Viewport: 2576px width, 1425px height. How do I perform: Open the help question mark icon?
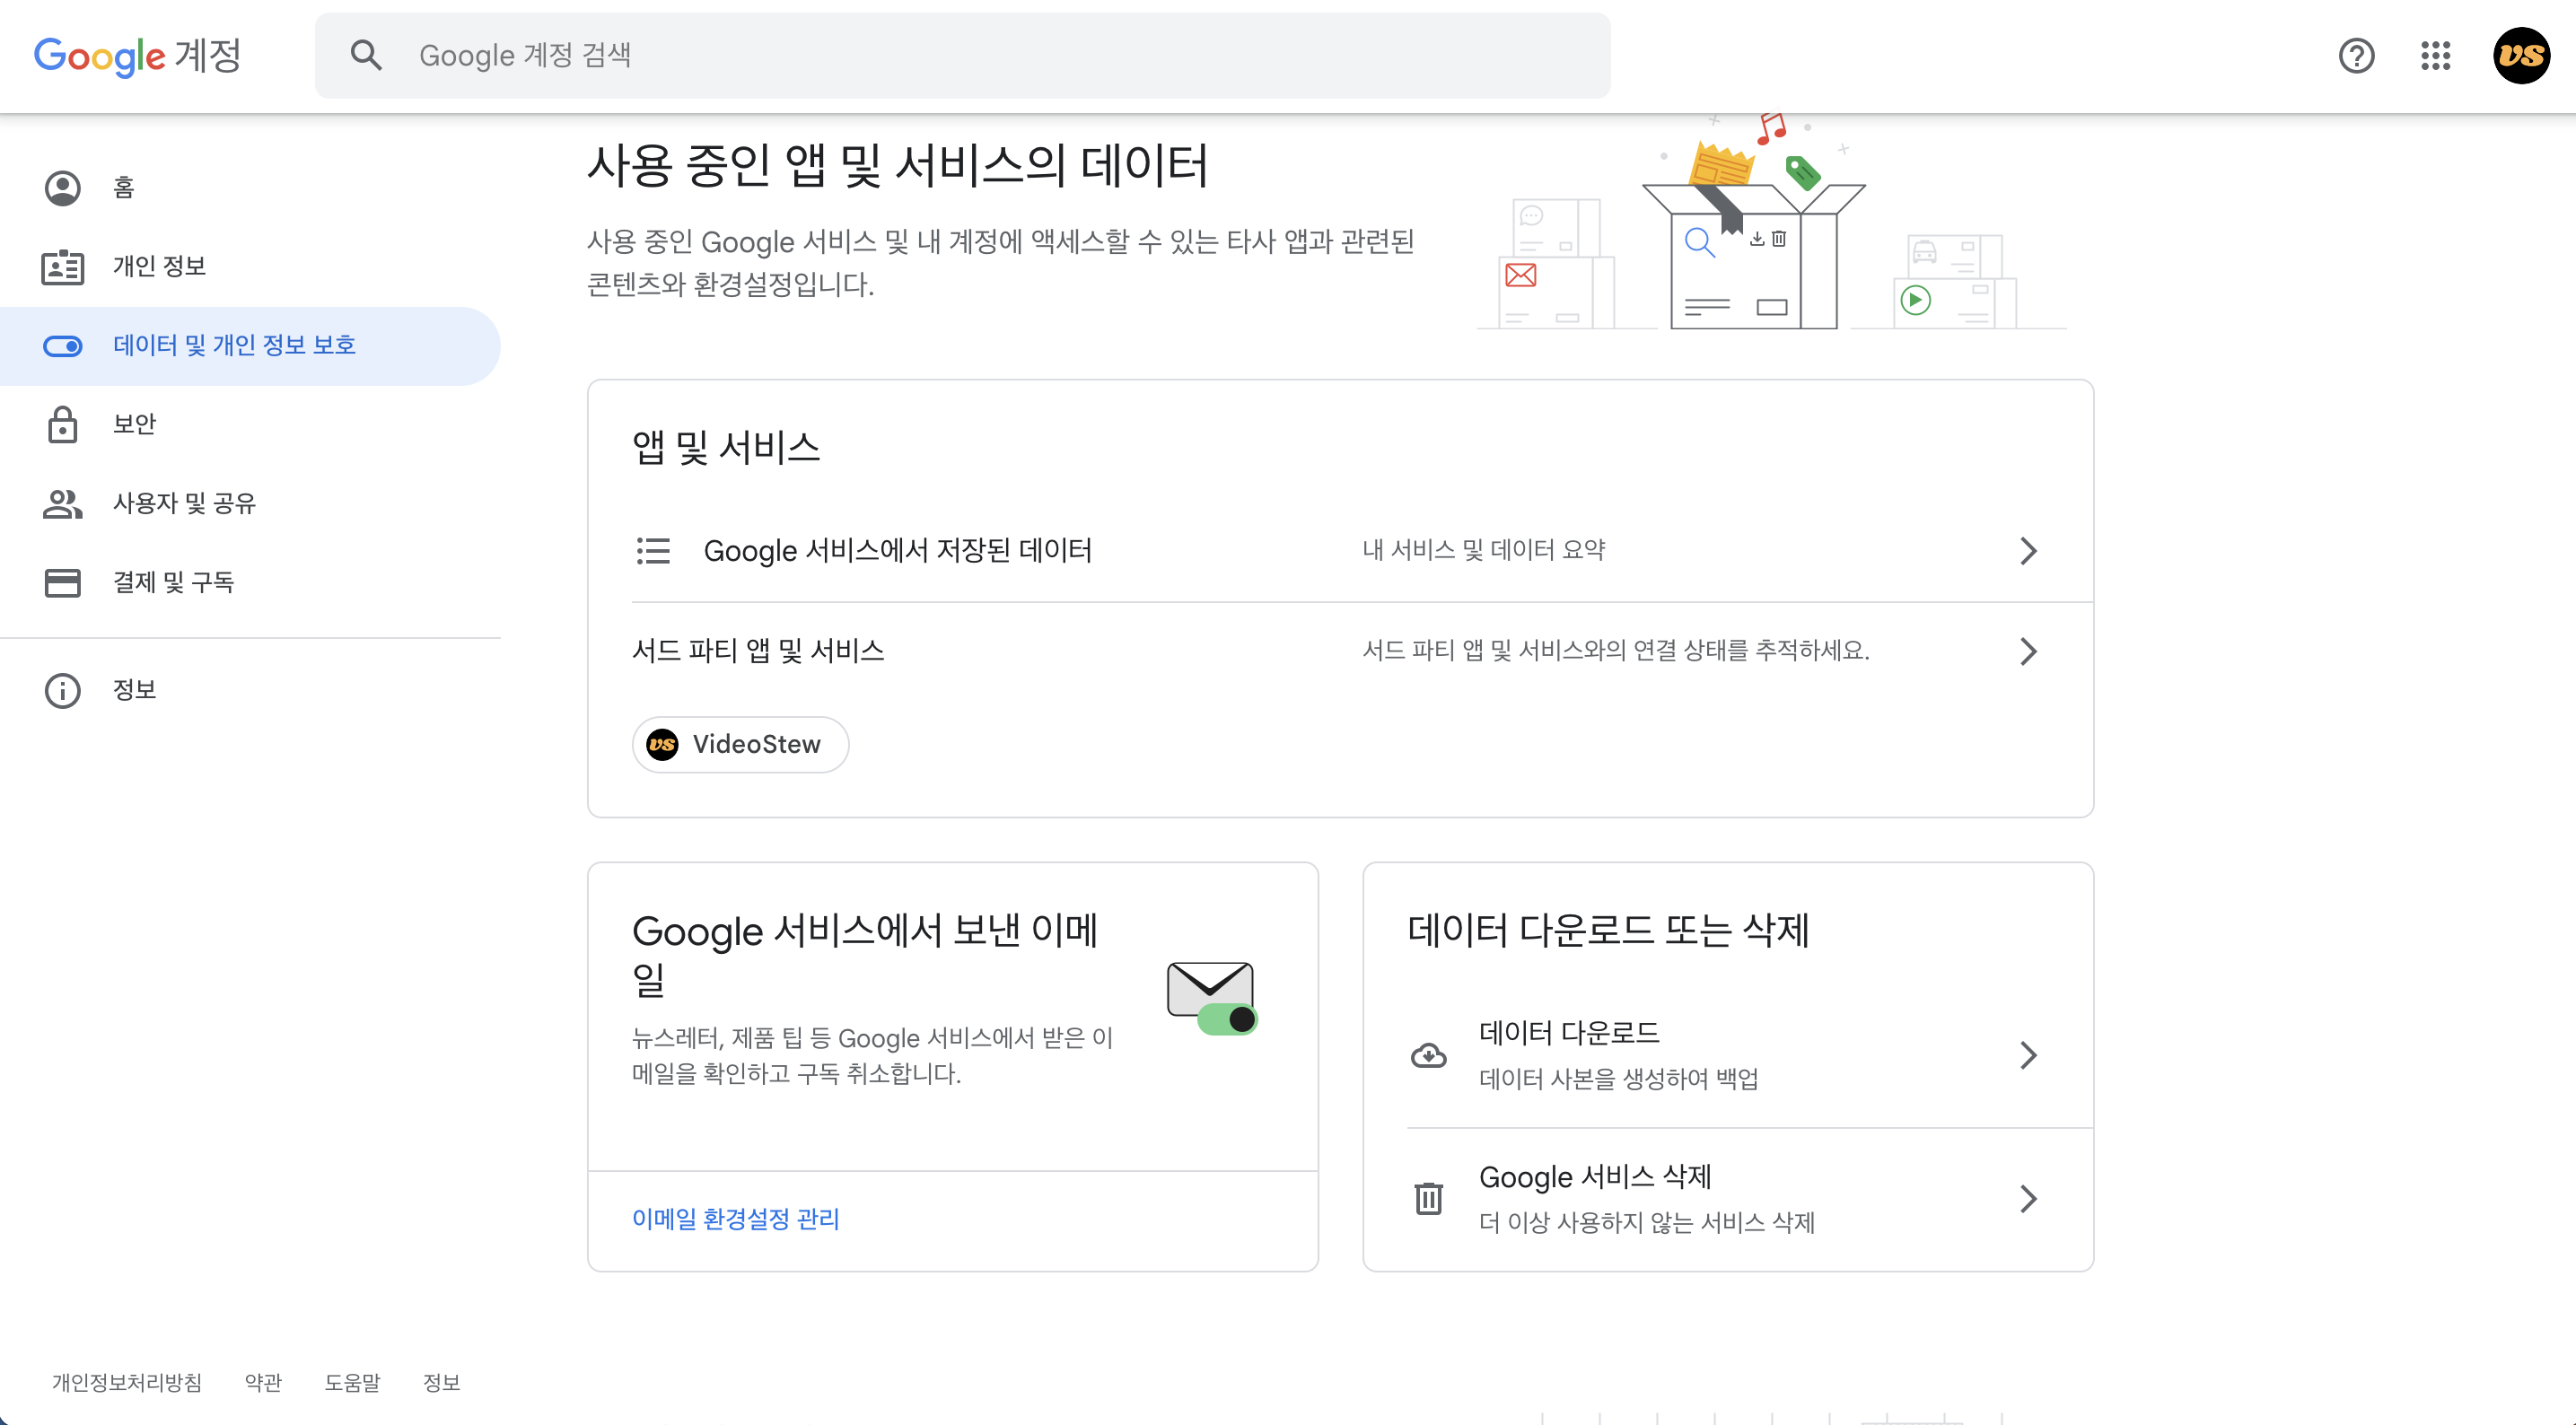[2356, 56]
